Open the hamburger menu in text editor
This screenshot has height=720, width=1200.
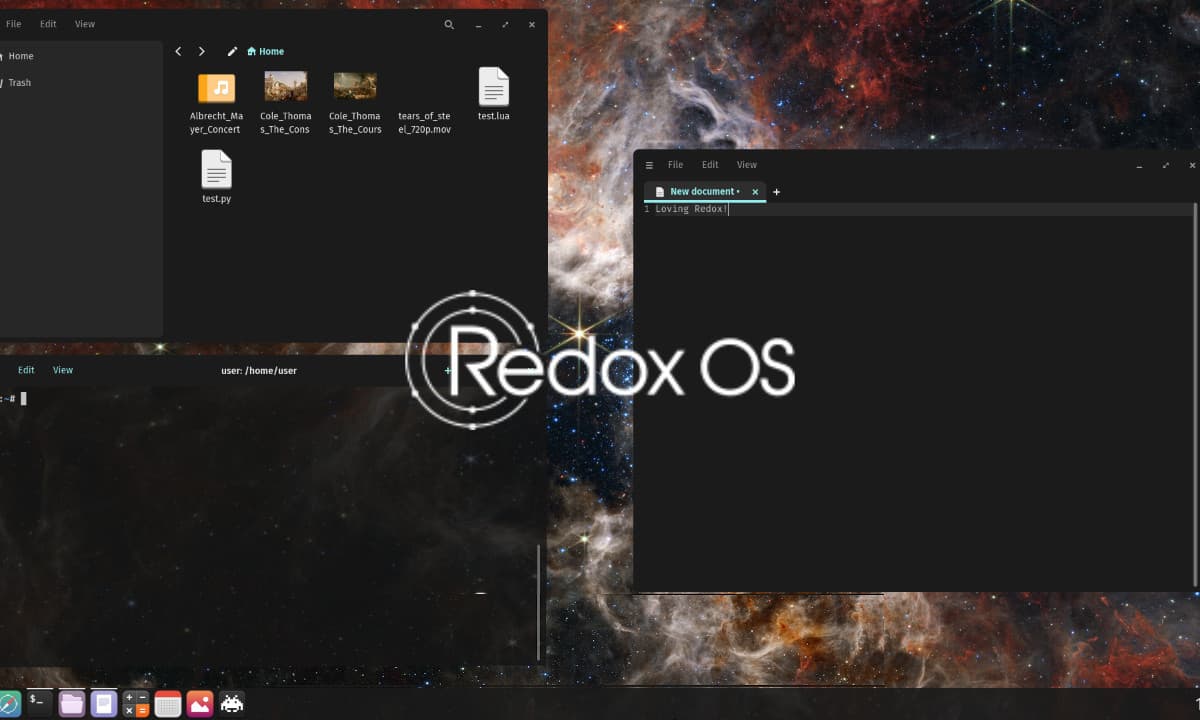point(649,165)
